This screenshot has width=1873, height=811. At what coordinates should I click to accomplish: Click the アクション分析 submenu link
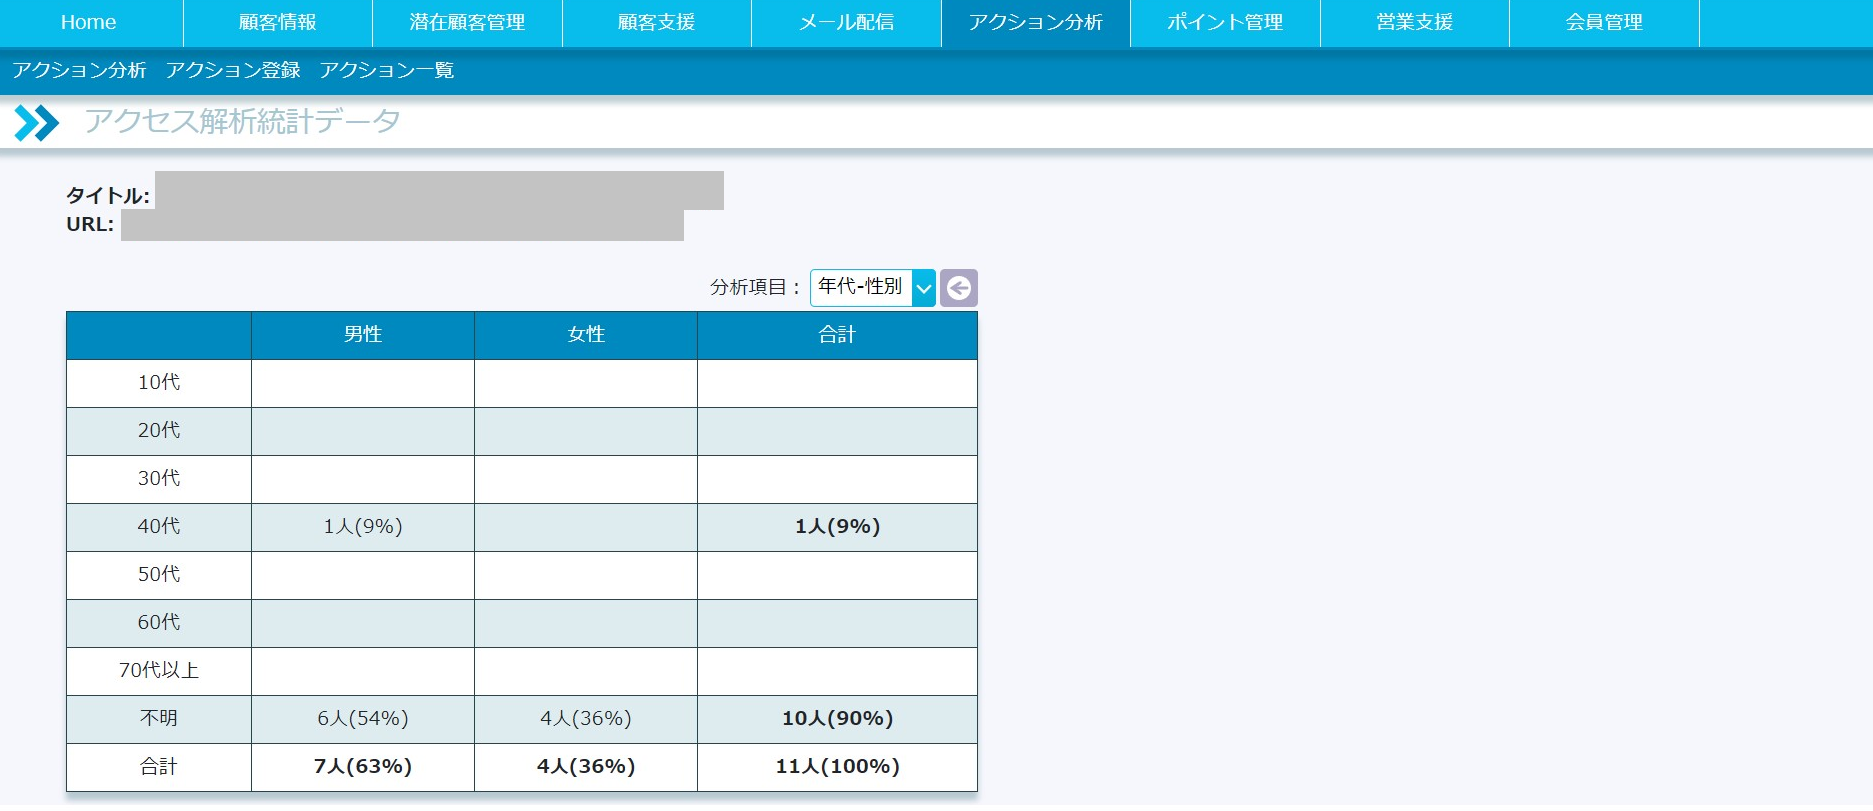click(79, 70)
